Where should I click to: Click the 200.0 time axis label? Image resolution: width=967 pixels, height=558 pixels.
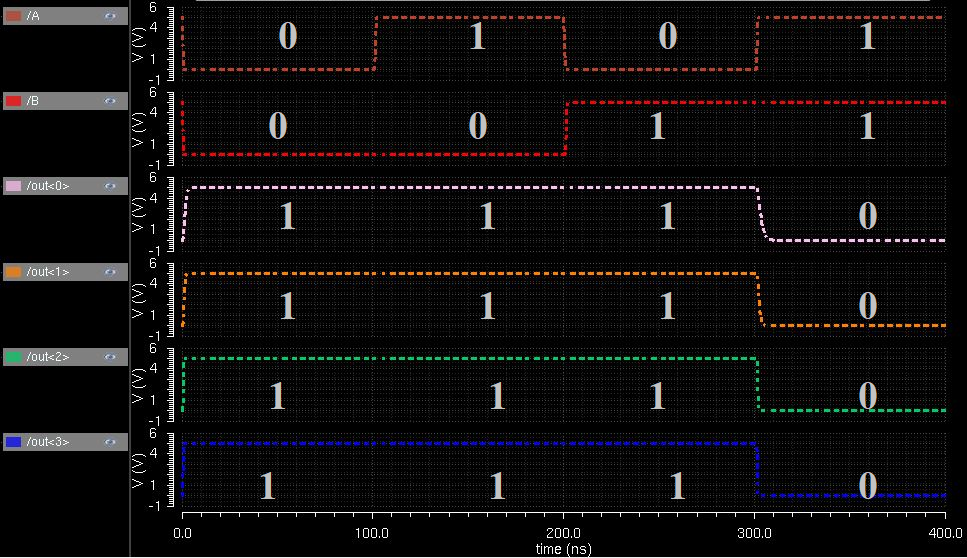tap(563, 533)
